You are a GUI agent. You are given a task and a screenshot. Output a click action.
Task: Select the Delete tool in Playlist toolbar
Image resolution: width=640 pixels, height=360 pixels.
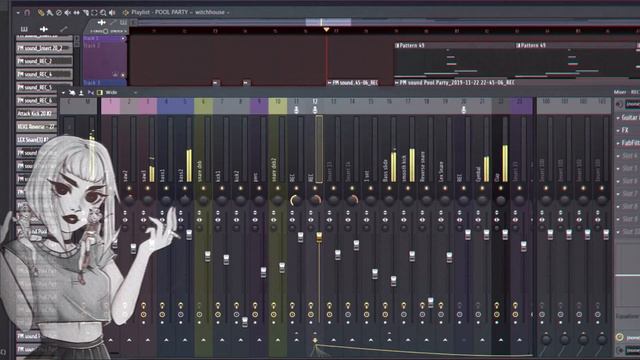[59, 13]
